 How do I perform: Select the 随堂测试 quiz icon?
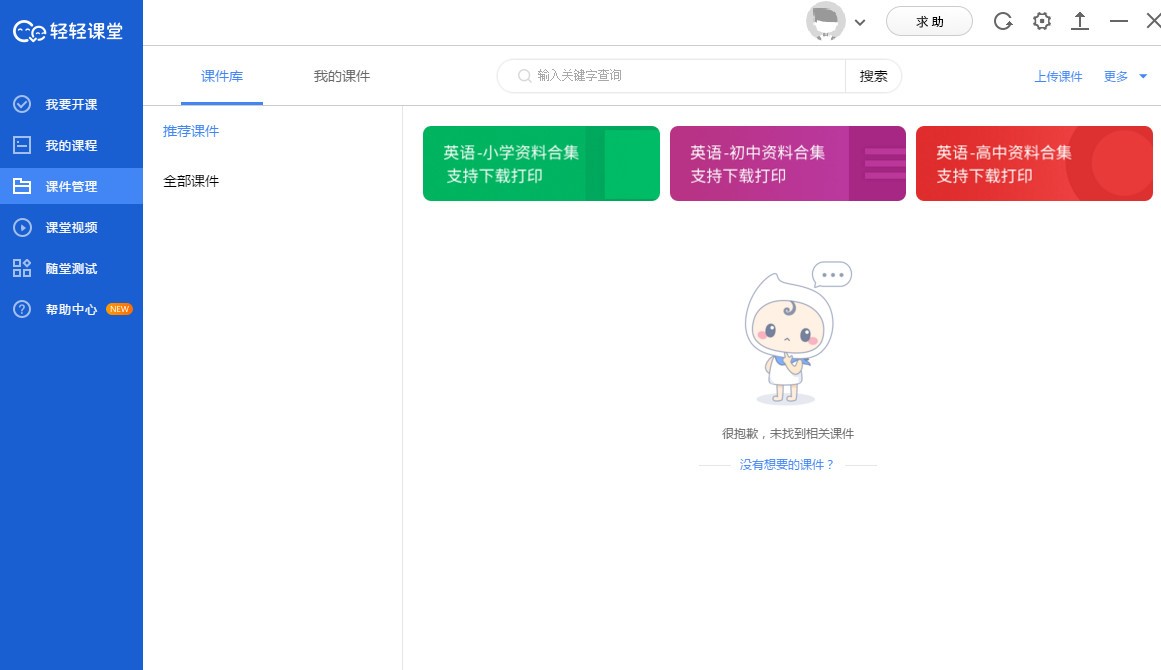(22, 268)
